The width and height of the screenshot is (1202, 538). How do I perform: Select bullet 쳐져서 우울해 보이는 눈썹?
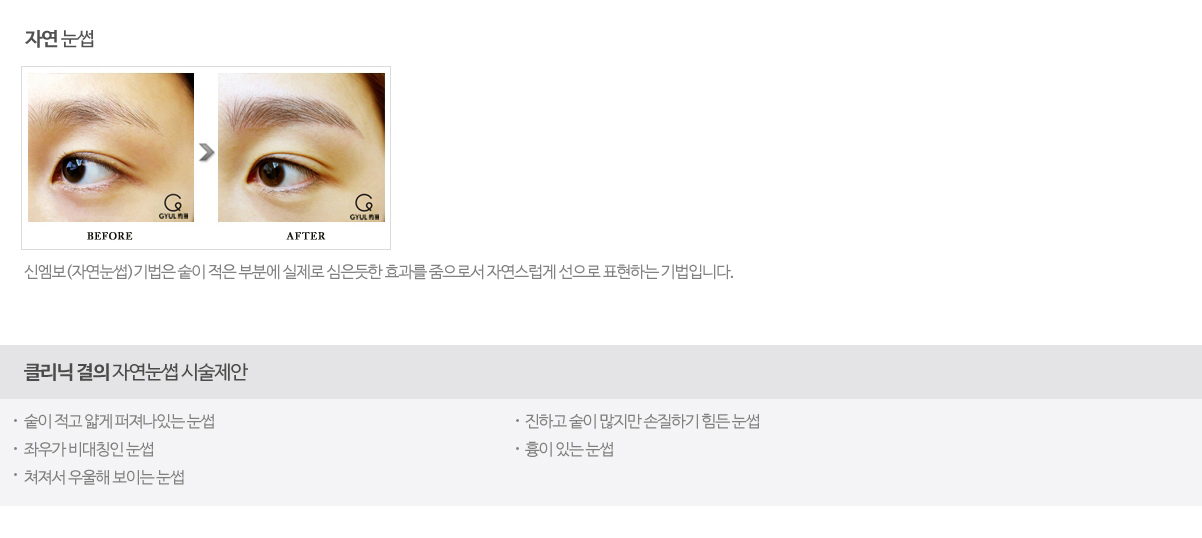click(104, 477)
